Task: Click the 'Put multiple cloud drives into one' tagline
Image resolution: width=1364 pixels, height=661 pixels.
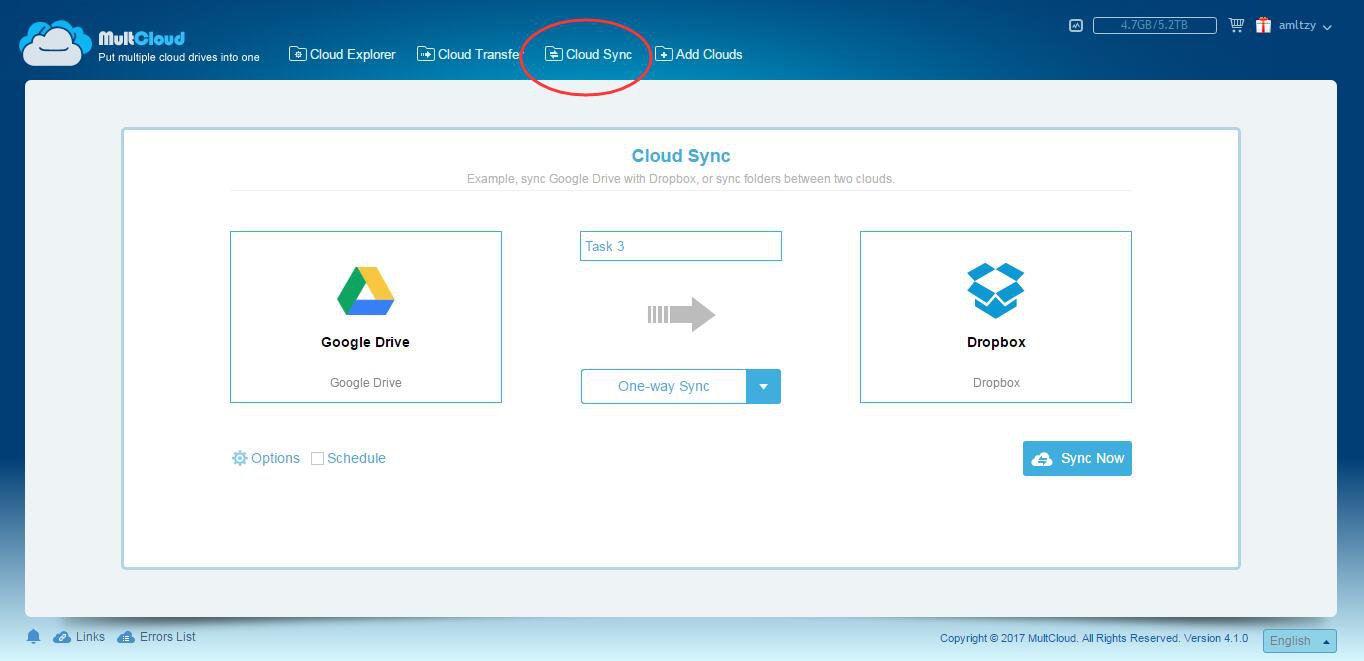Action: (x=179, y=57)
